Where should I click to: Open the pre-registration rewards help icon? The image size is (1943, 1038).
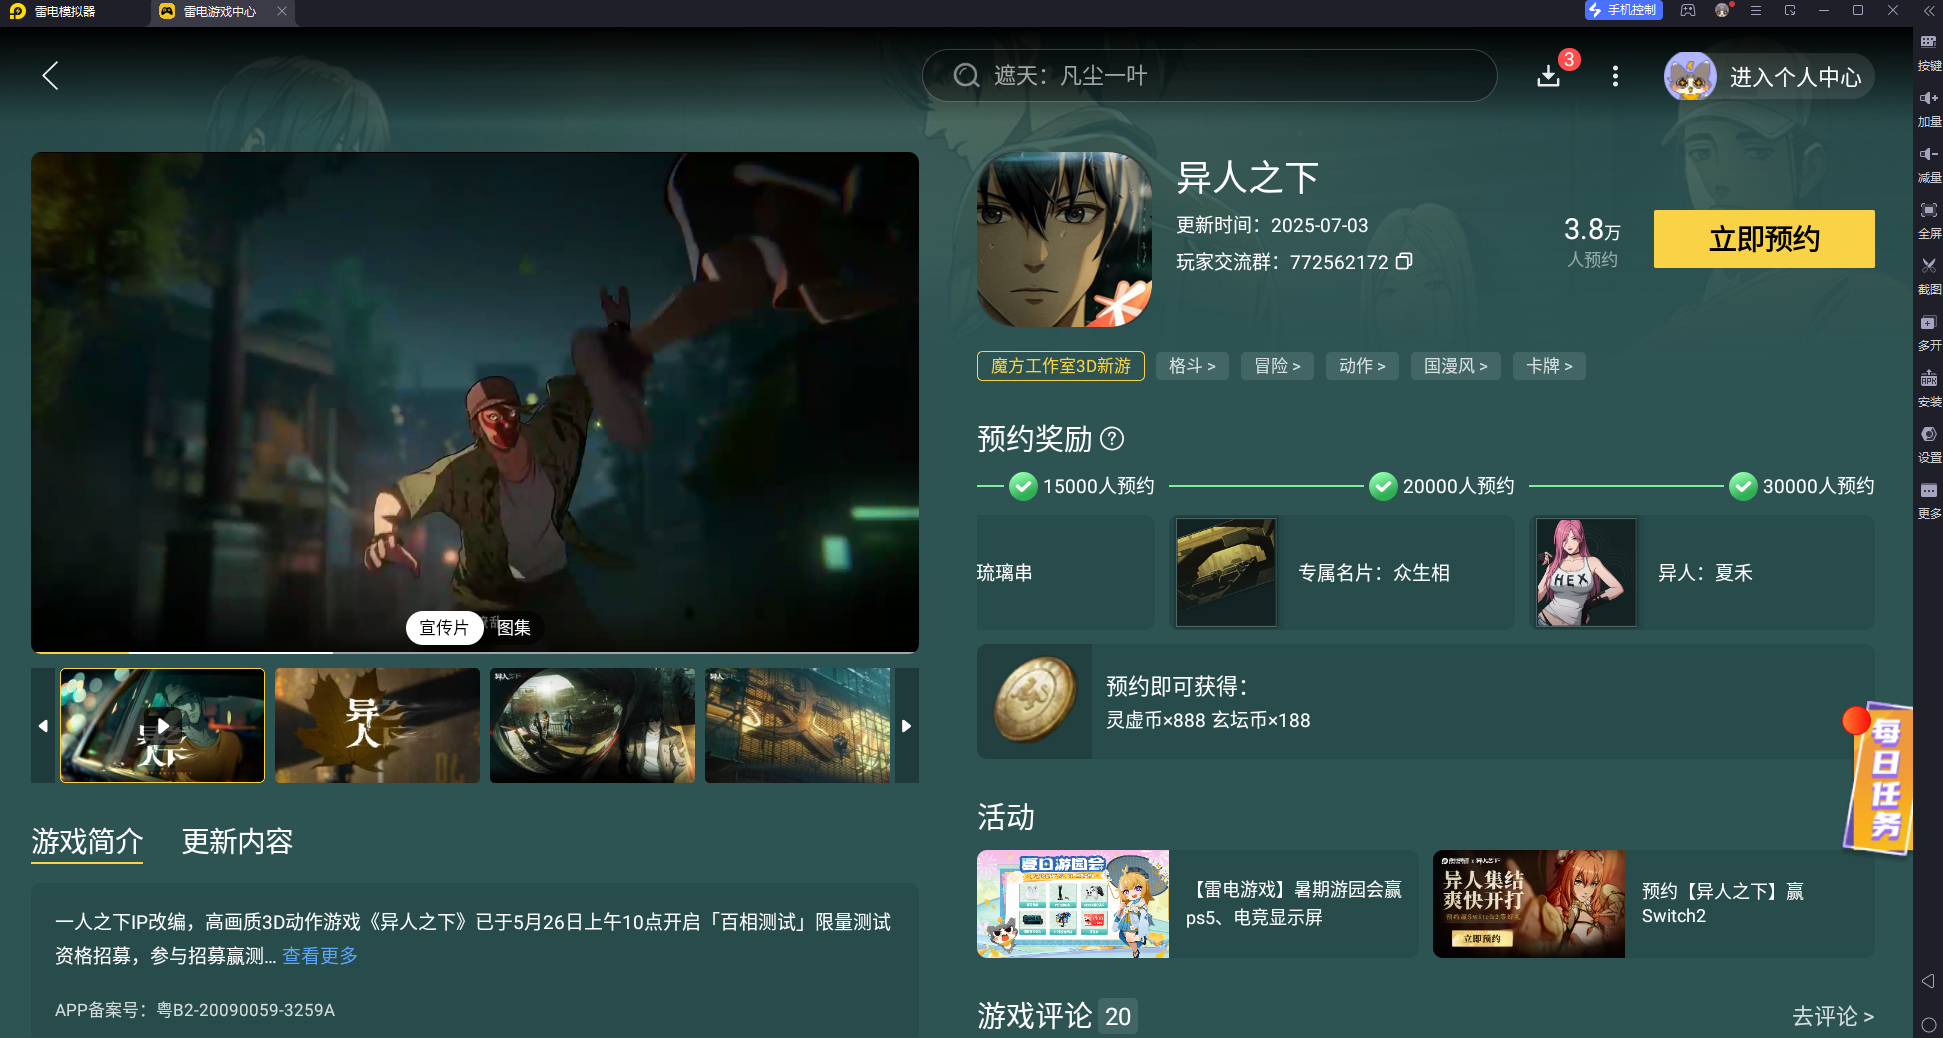click(1112, 438)
